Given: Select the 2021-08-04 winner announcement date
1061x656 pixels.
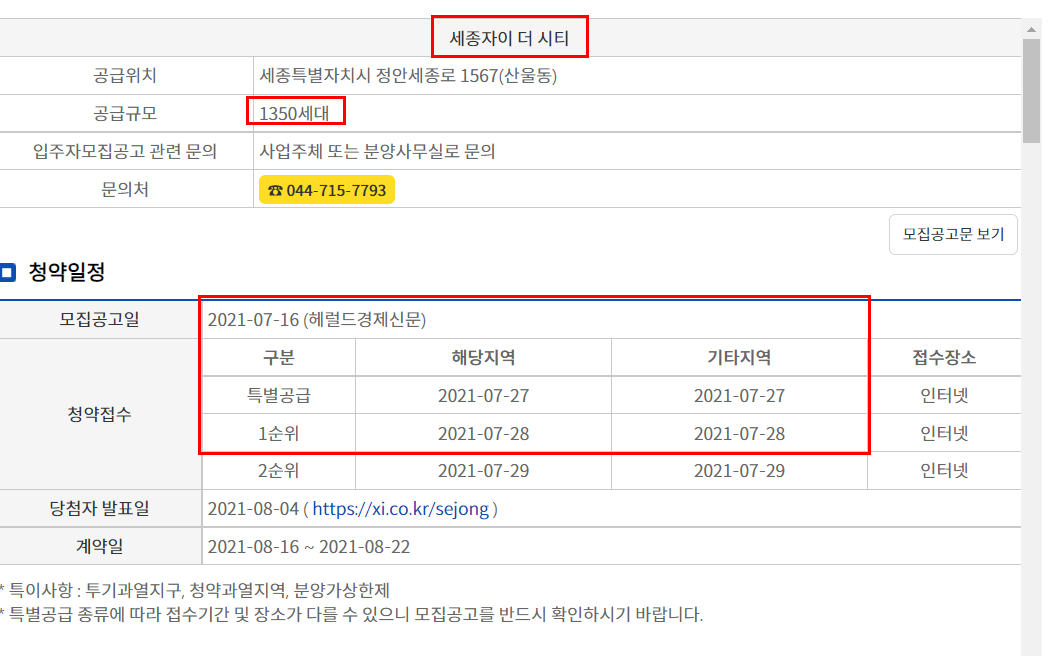Looking at the screenshot, I should (253, 509).
